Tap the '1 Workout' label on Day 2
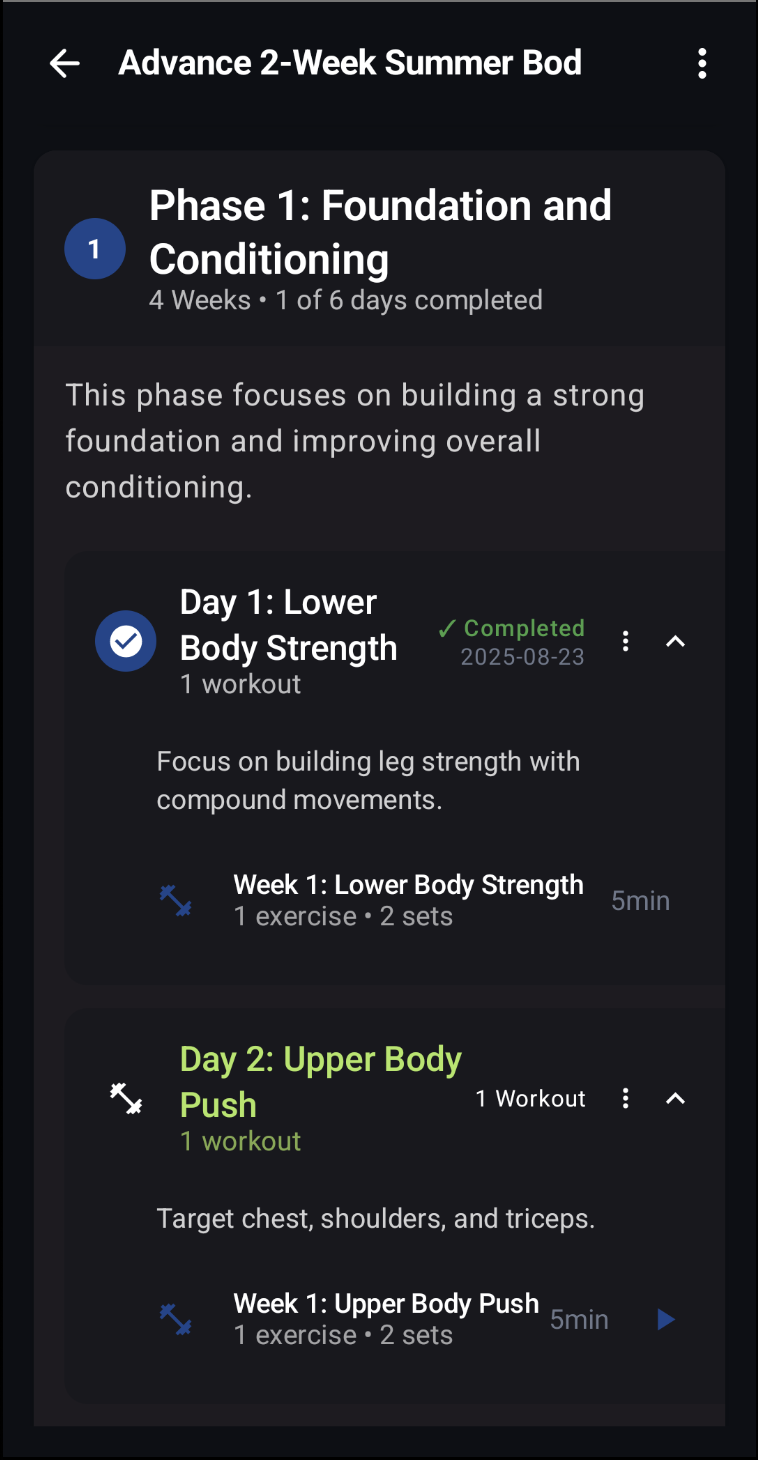 pos(531,1099)
